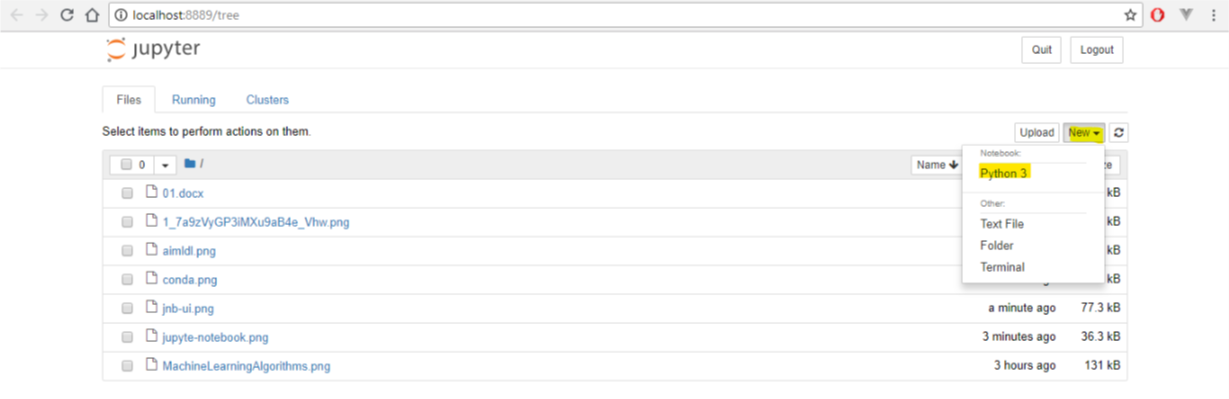Select the conda.png checkbox
The height and width of the screenshot is (399, 1229).
click(x=127, y=279)
